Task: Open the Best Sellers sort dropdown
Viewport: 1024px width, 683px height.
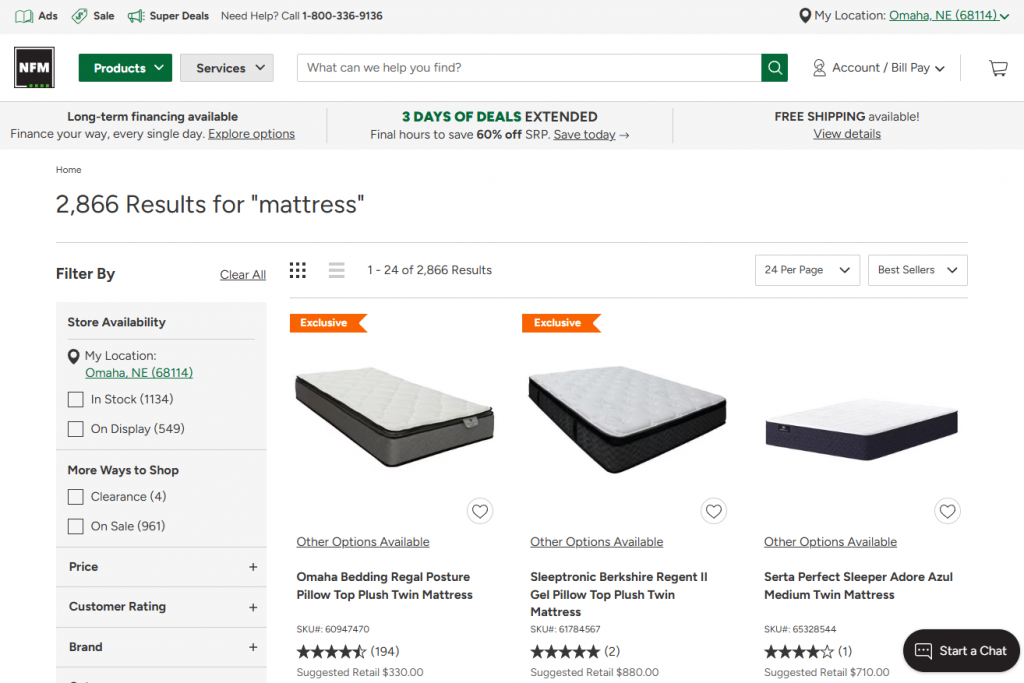Action: [x=918, y=270]
